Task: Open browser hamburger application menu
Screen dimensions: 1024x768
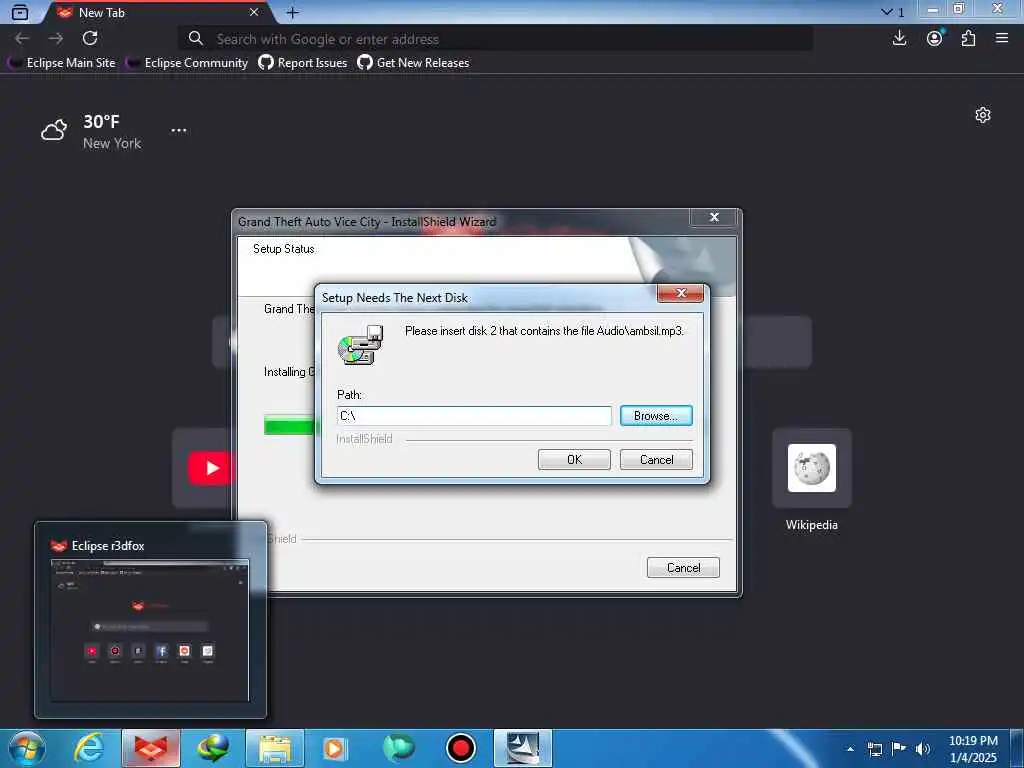Action: coord(1002,39)
